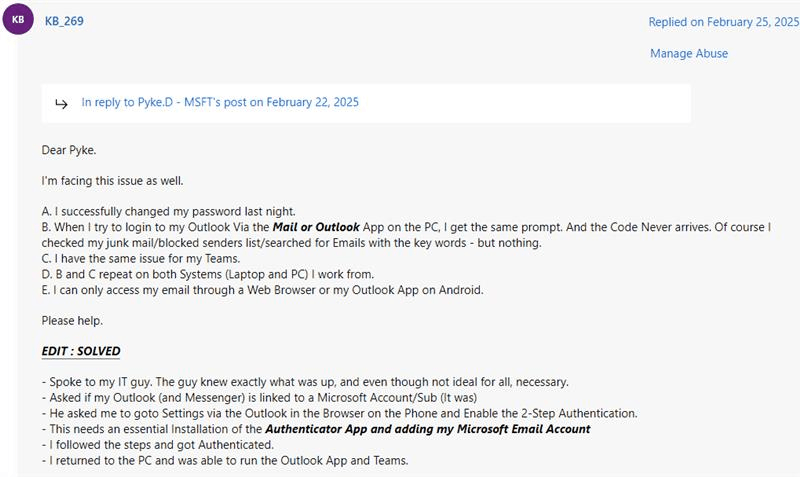Click the Spoke to my IT guy line
This screenshot has width=800, height=477.
coord(305,382)
